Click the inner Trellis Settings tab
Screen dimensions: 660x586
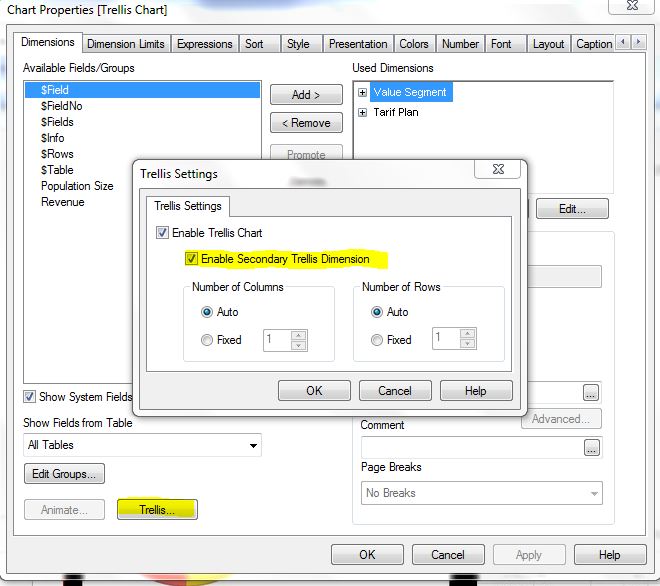pyautogui.click(x=188, y=206)
